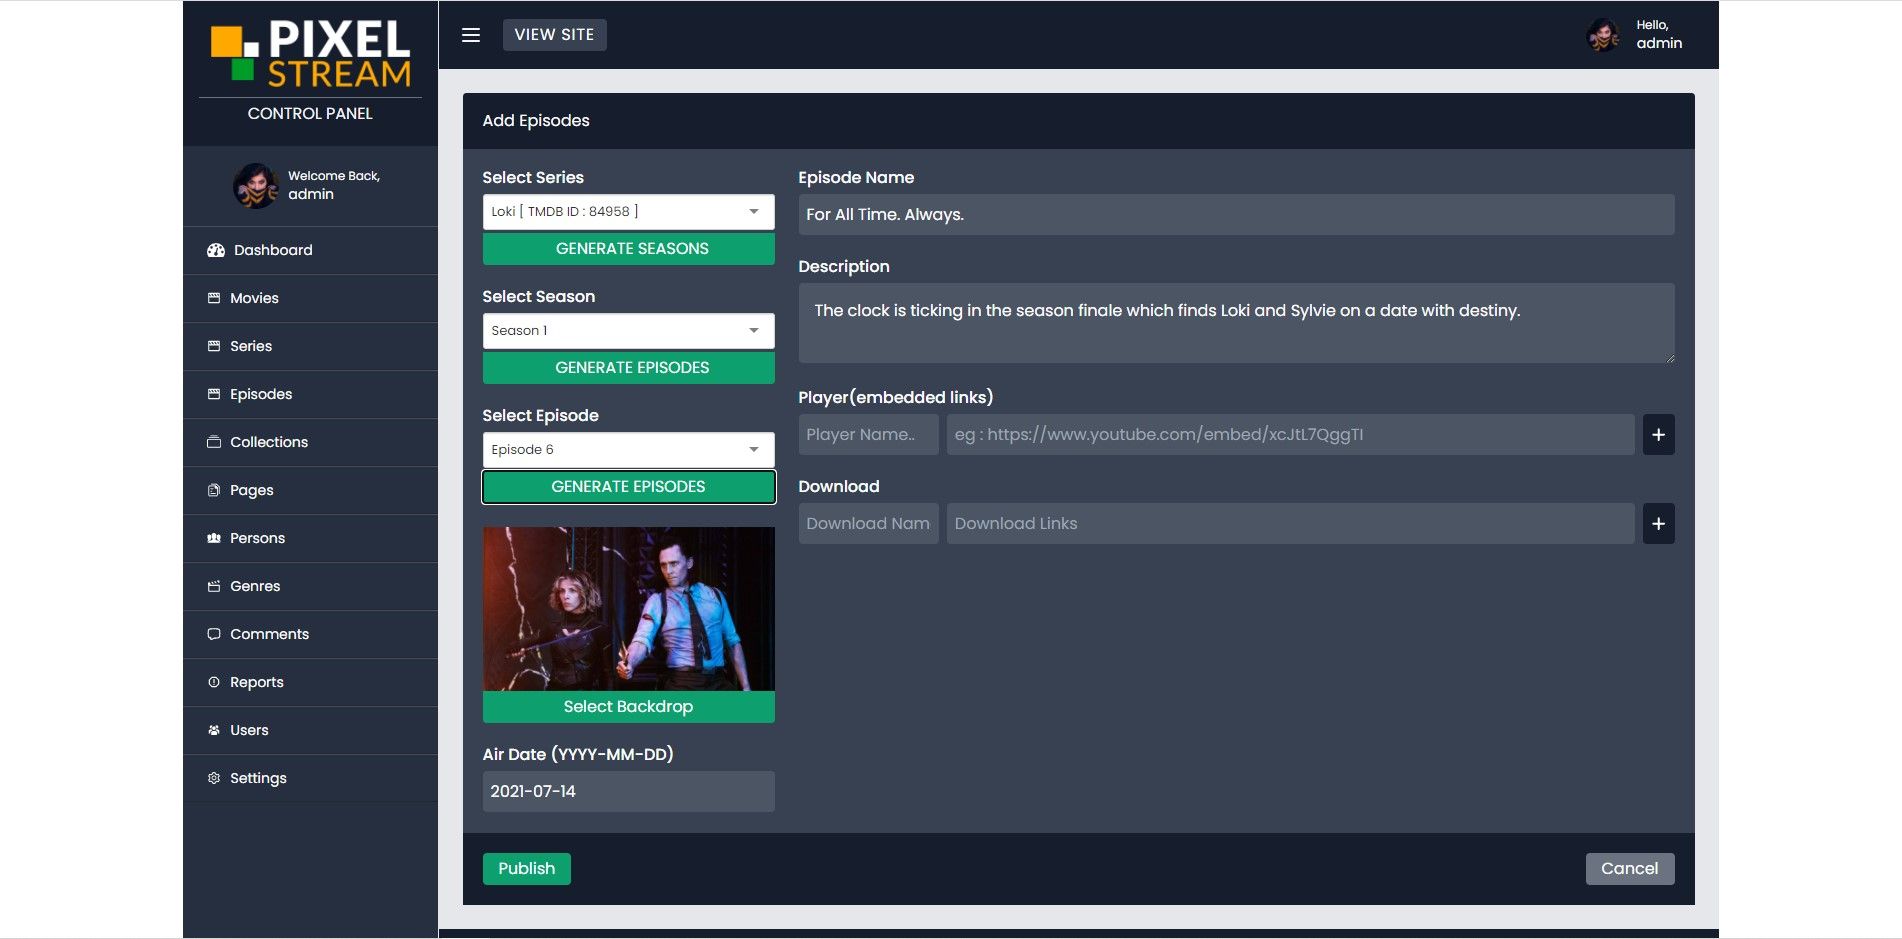Click the Episode Name field

click(x=1236, y=215)
